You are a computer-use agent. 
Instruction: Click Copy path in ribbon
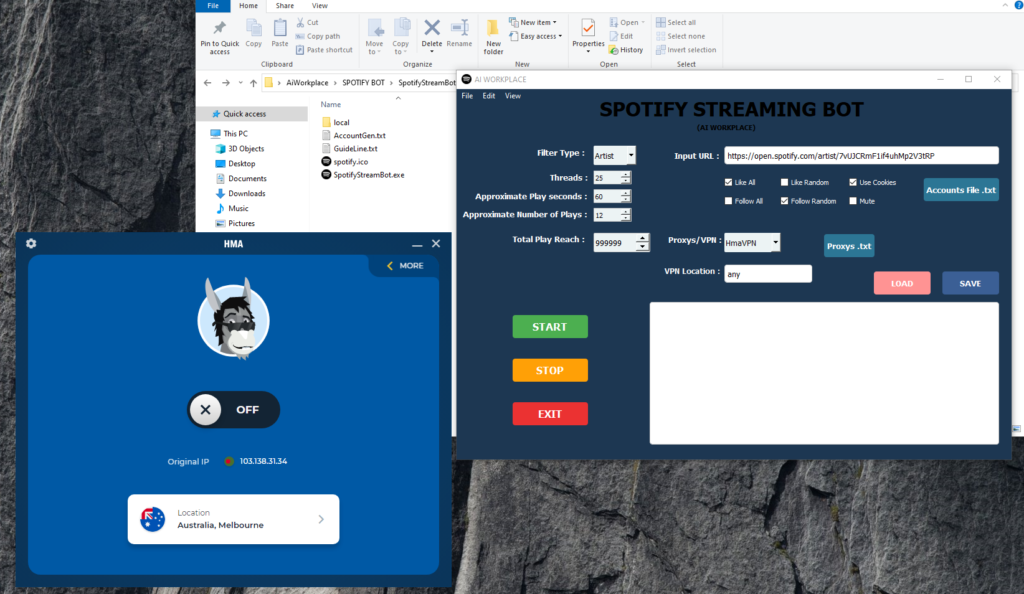[318, 36]
